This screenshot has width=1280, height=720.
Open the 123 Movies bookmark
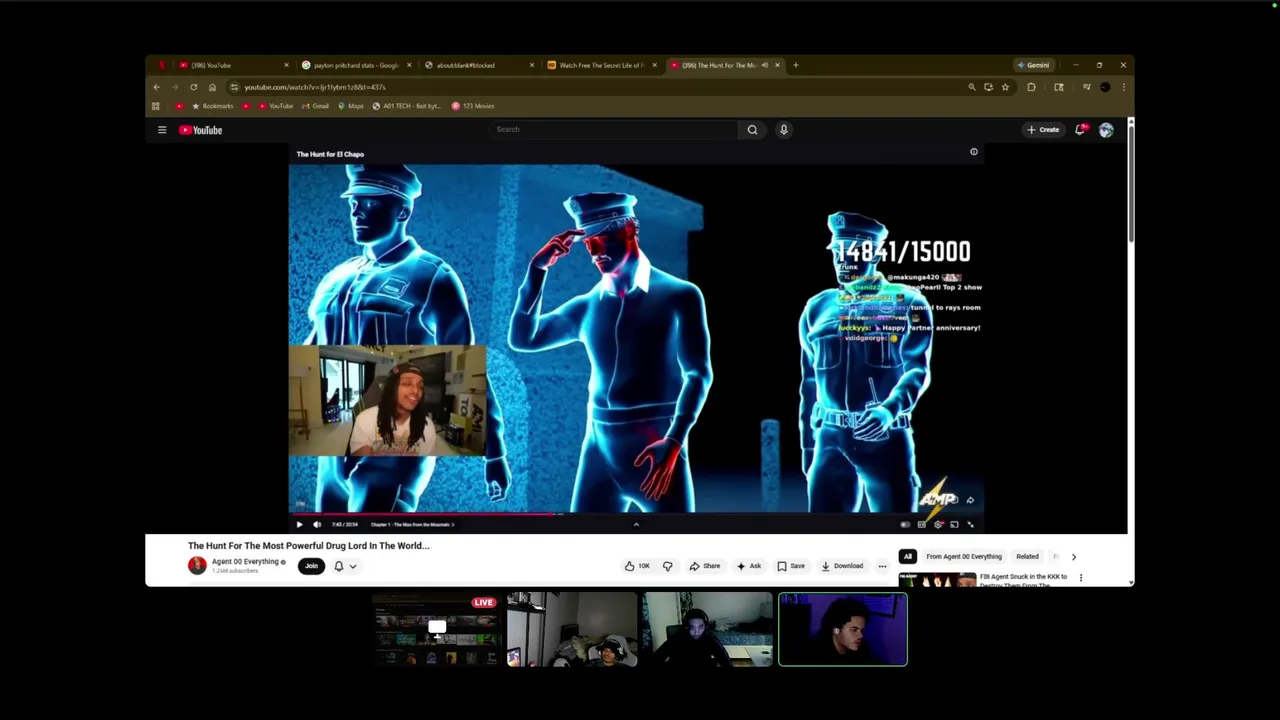[x=473, y=106]
